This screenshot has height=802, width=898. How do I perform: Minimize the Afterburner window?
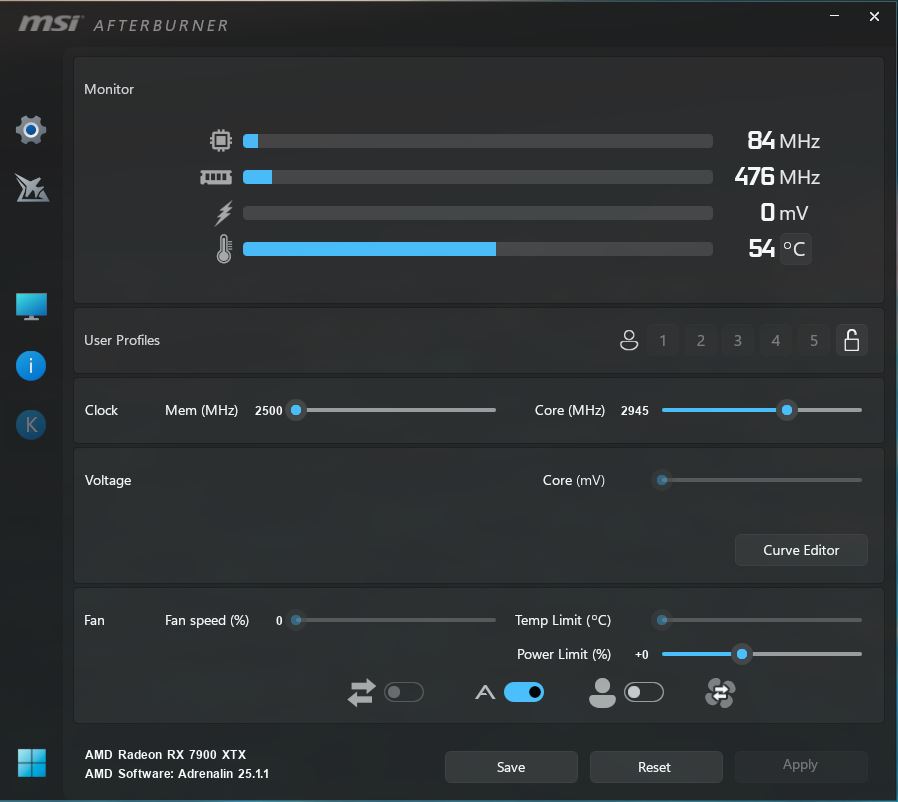pyautogui.click(x=834, y=16)
